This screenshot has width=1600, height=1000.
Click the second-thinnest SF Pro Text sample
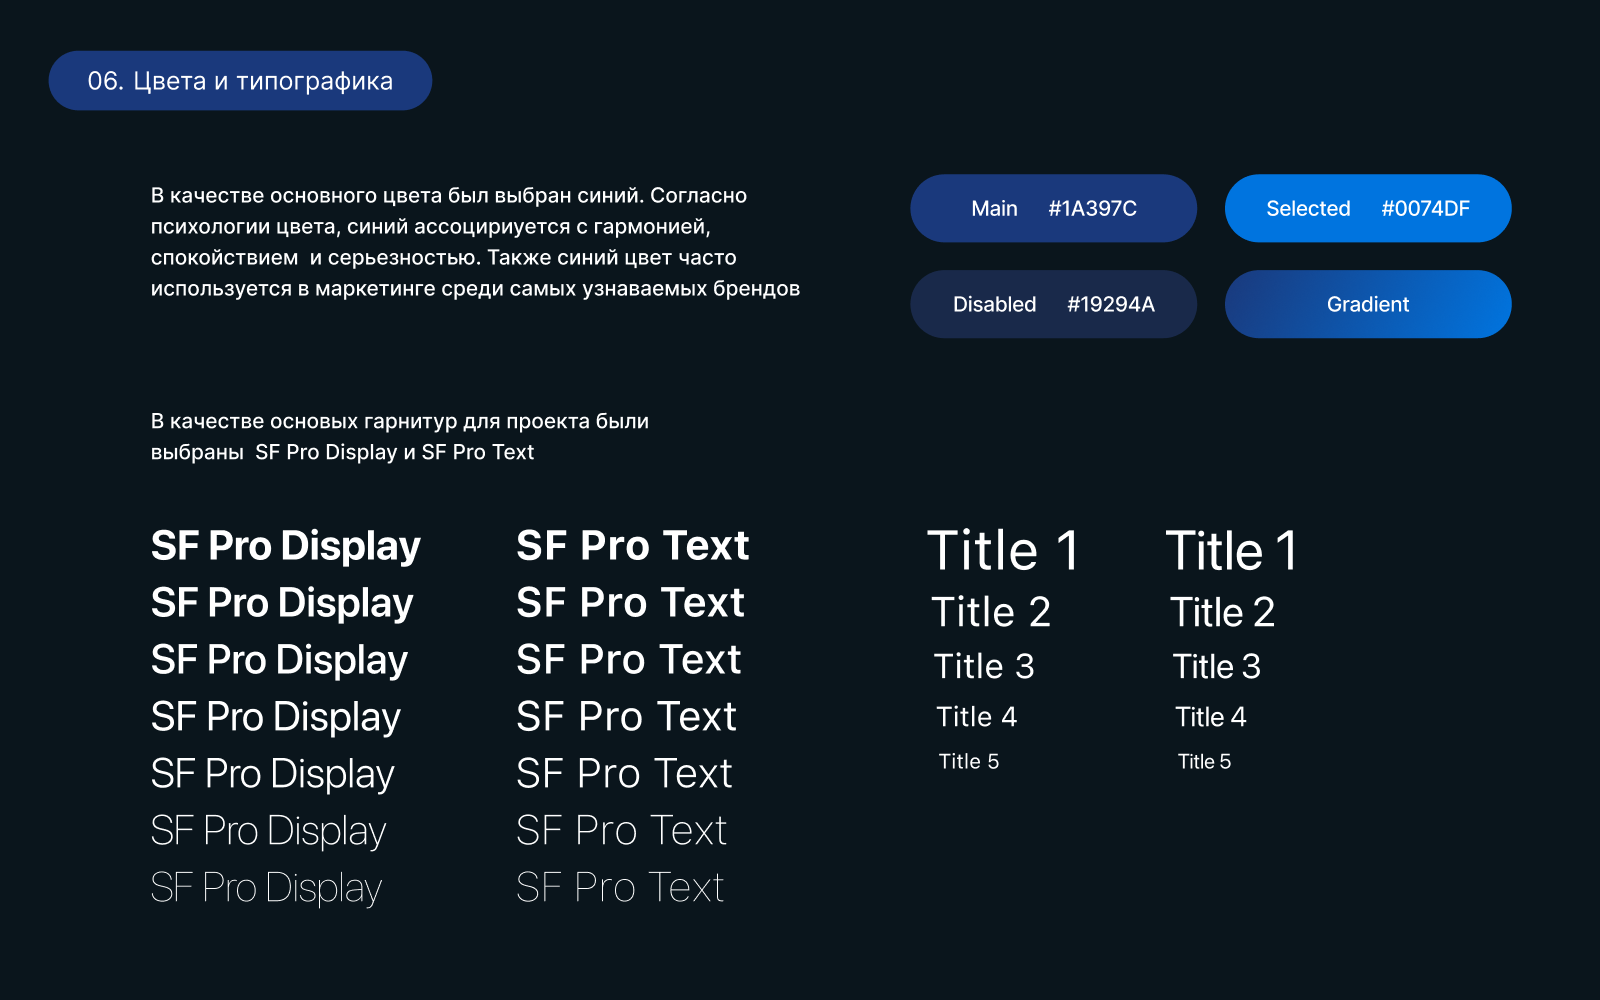pyautogui.click(x=621, y=831)
